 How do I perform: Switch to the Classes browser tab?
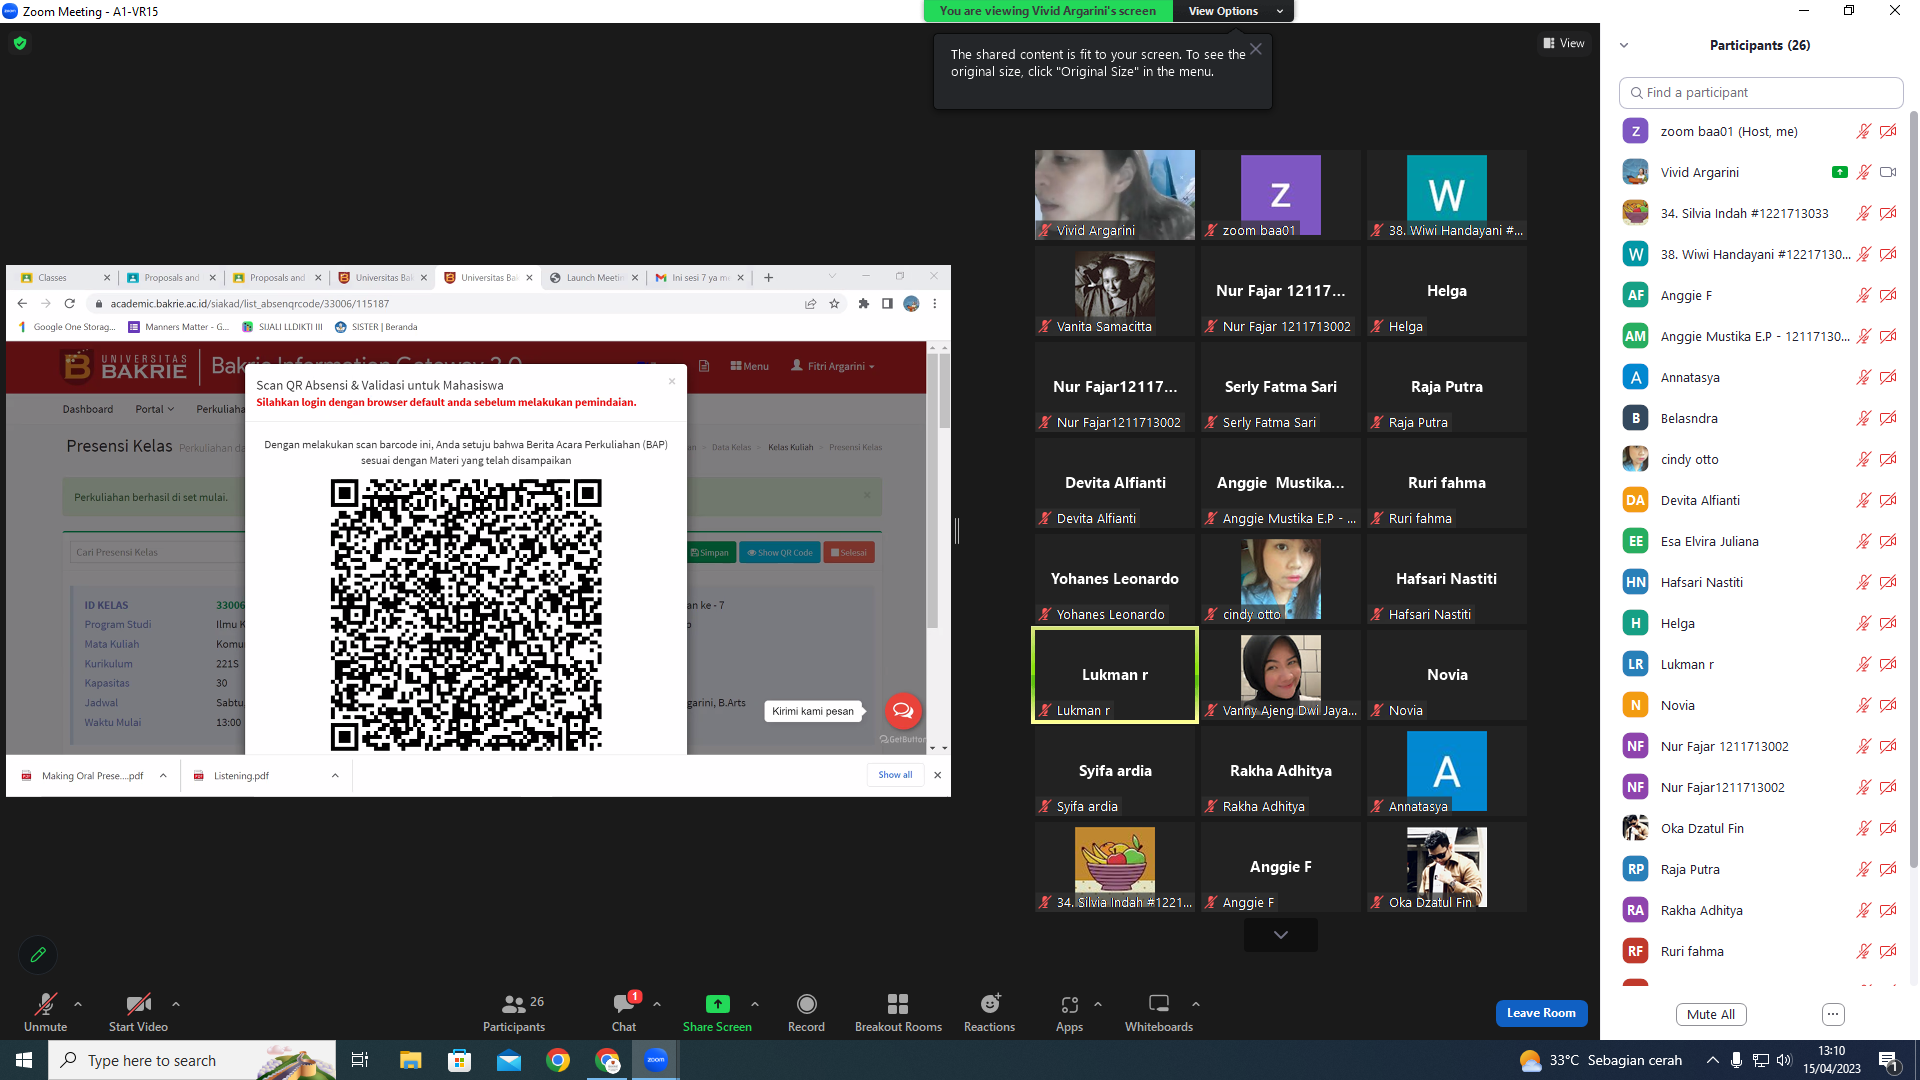point(65,278)
